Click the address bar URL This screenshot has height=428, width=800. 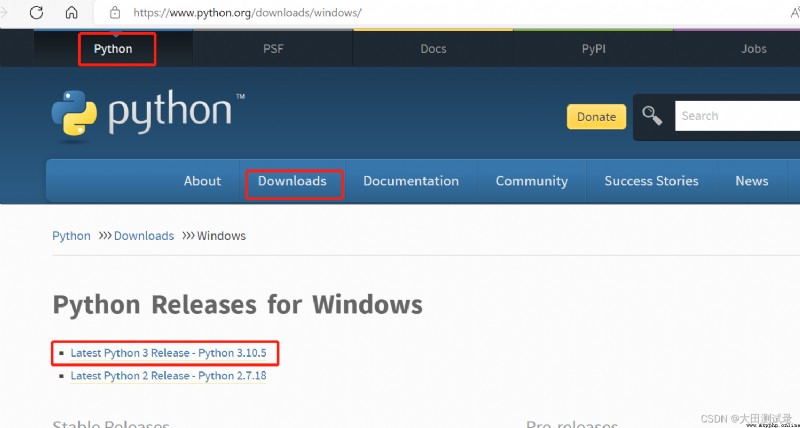tap(247, 12)
